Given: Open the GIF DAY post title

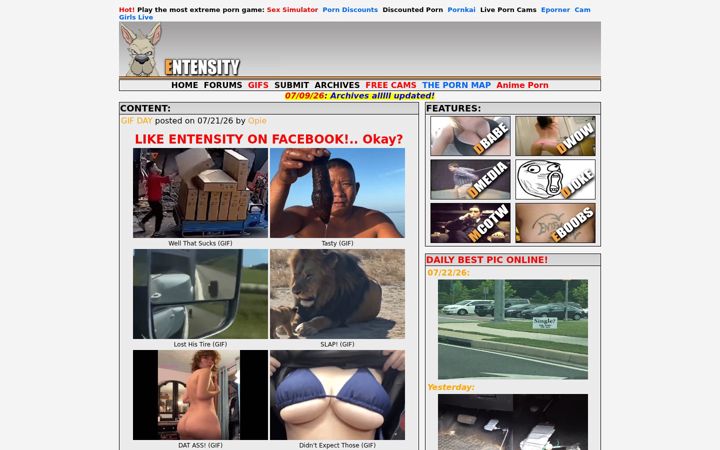Looking at the screenshot, I should coord(136,121).
